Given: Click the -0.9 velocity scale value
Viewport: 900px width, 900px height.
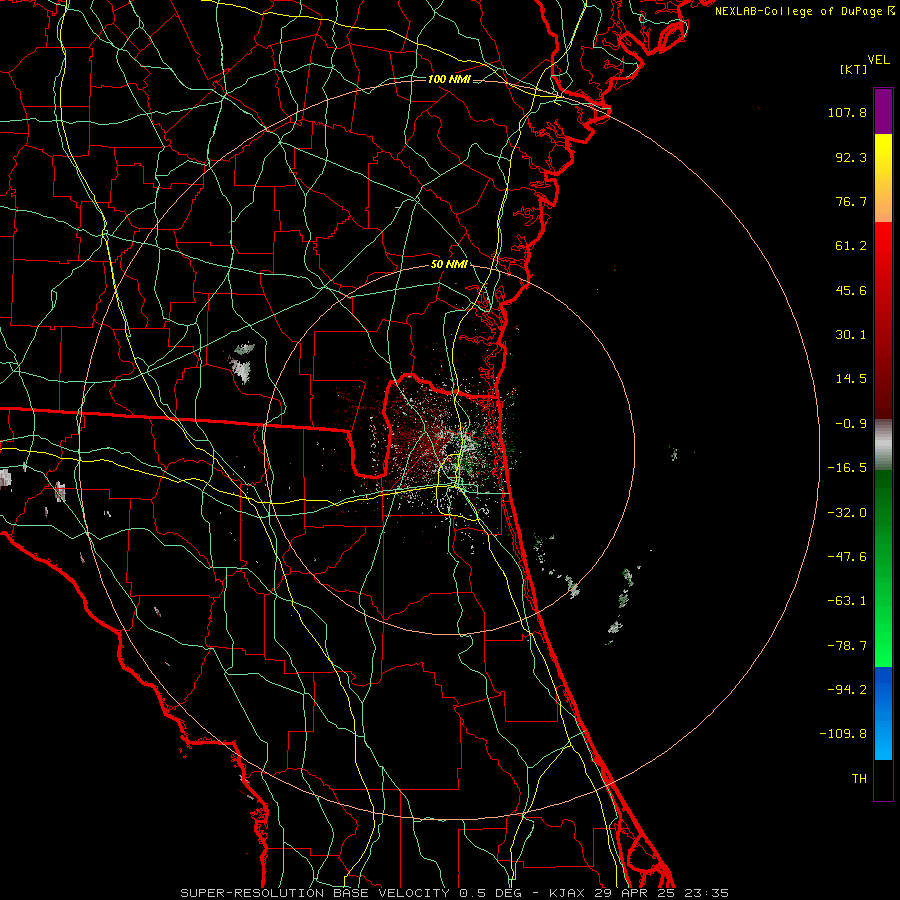Looking at the screenshot, I should (x=851, y=424).
